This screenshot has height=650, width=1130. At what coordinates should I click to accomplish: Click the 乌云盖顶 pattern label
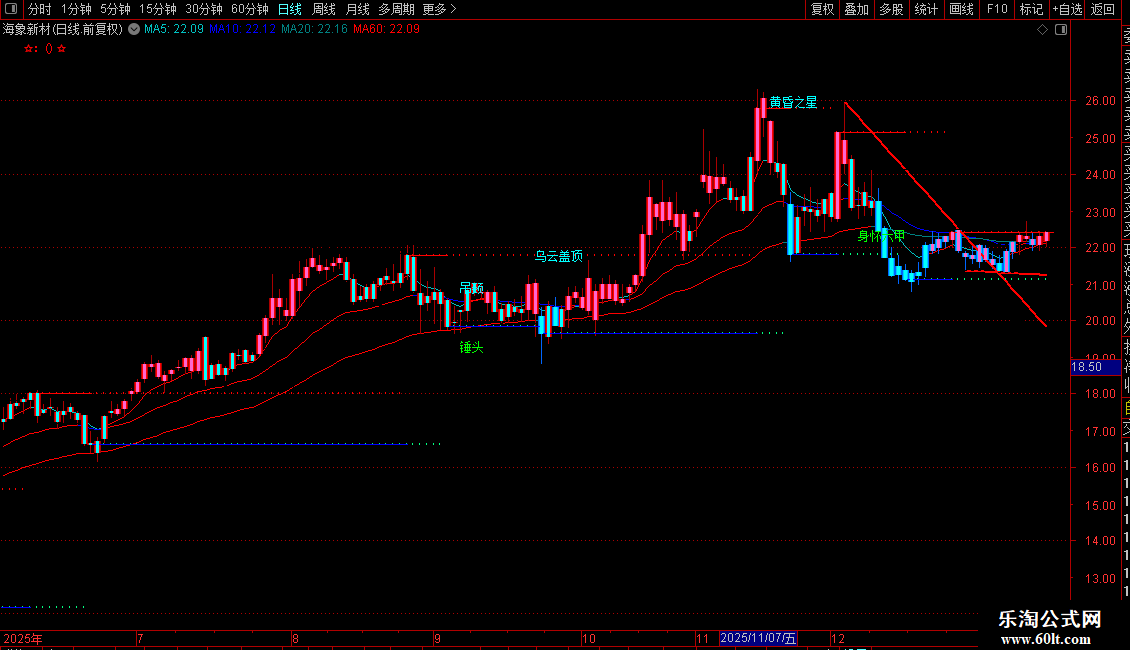[559, 256]
